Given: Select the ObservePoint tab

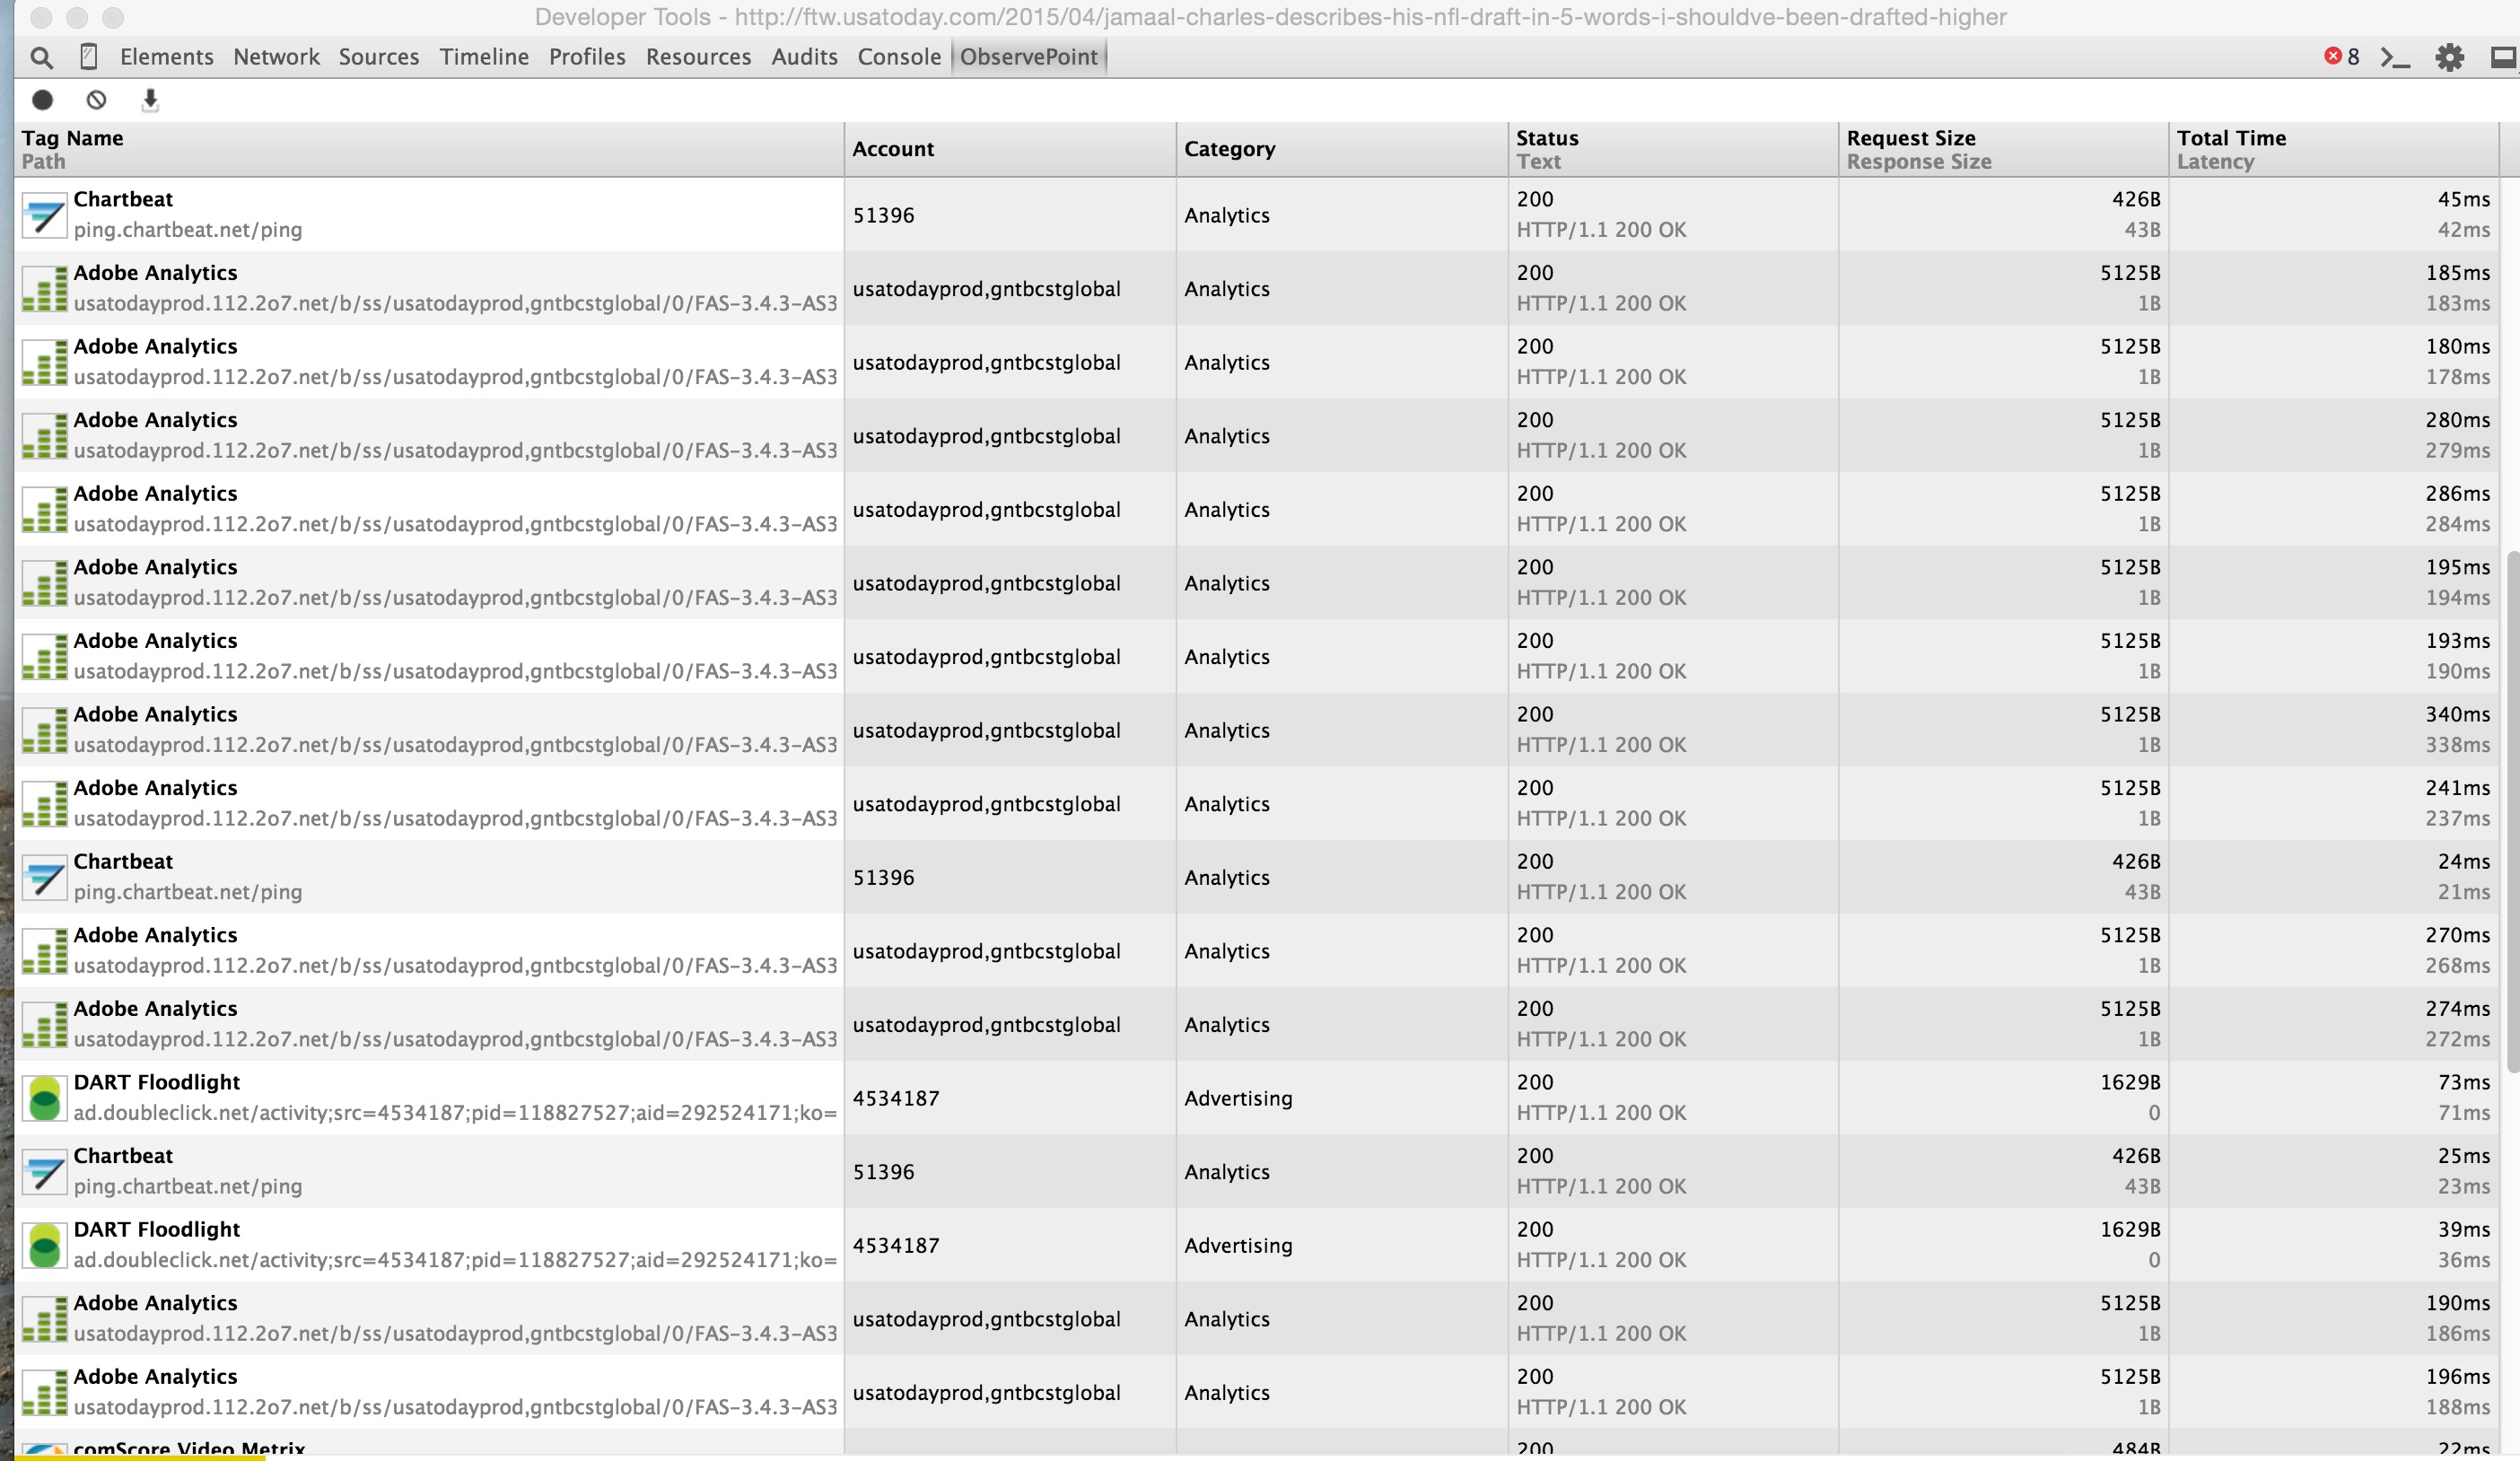Looking at the screenshot, I should click(1029, 57).
